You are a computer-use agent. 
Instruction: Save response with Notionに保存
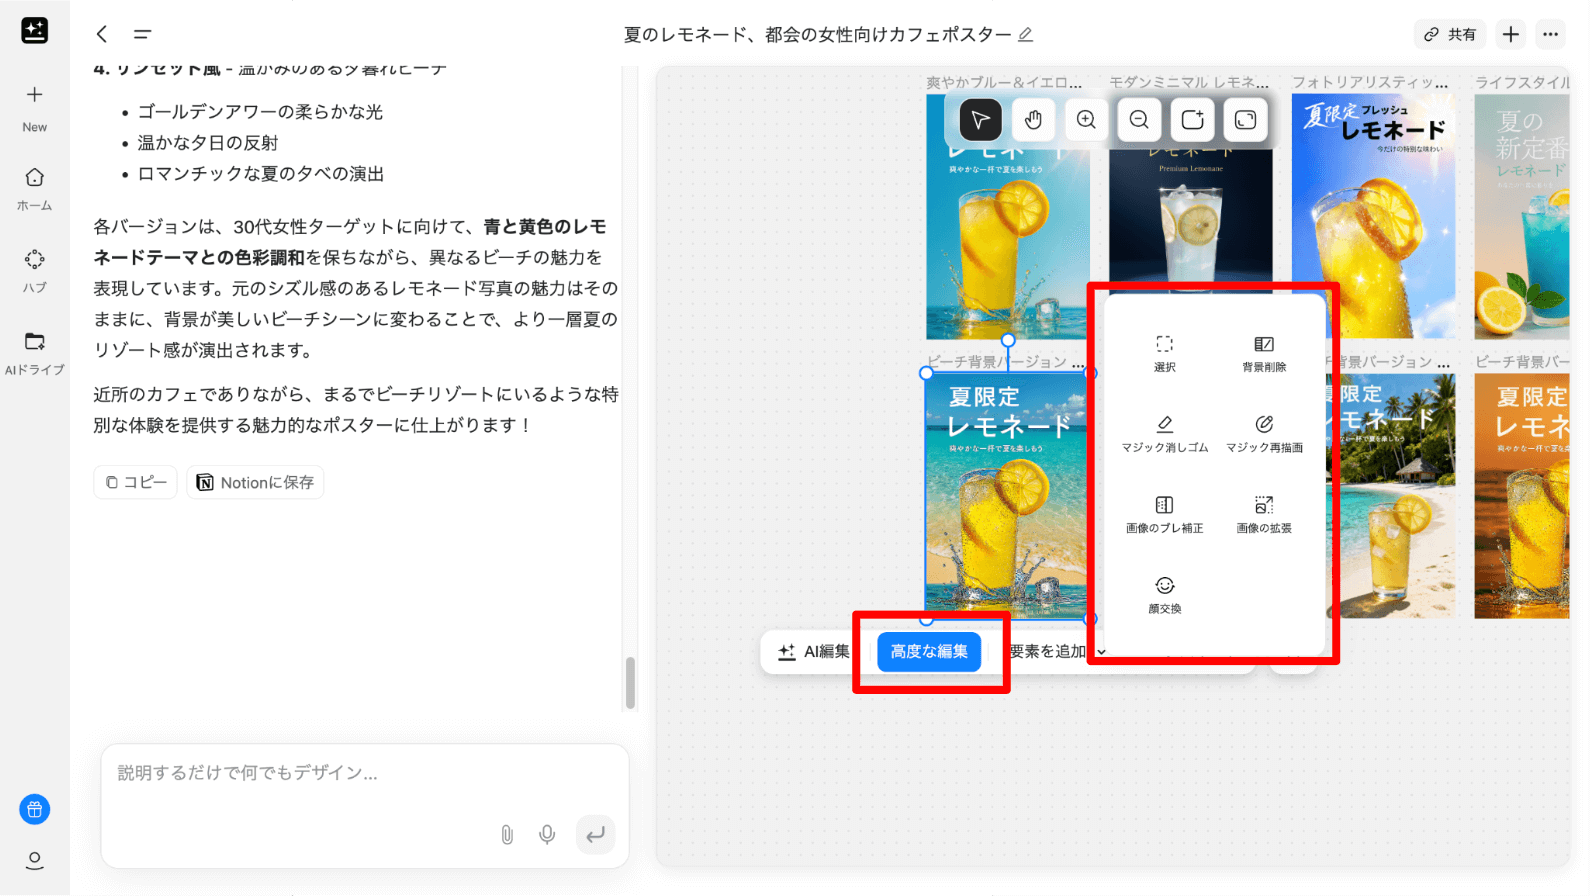[255, 482]
